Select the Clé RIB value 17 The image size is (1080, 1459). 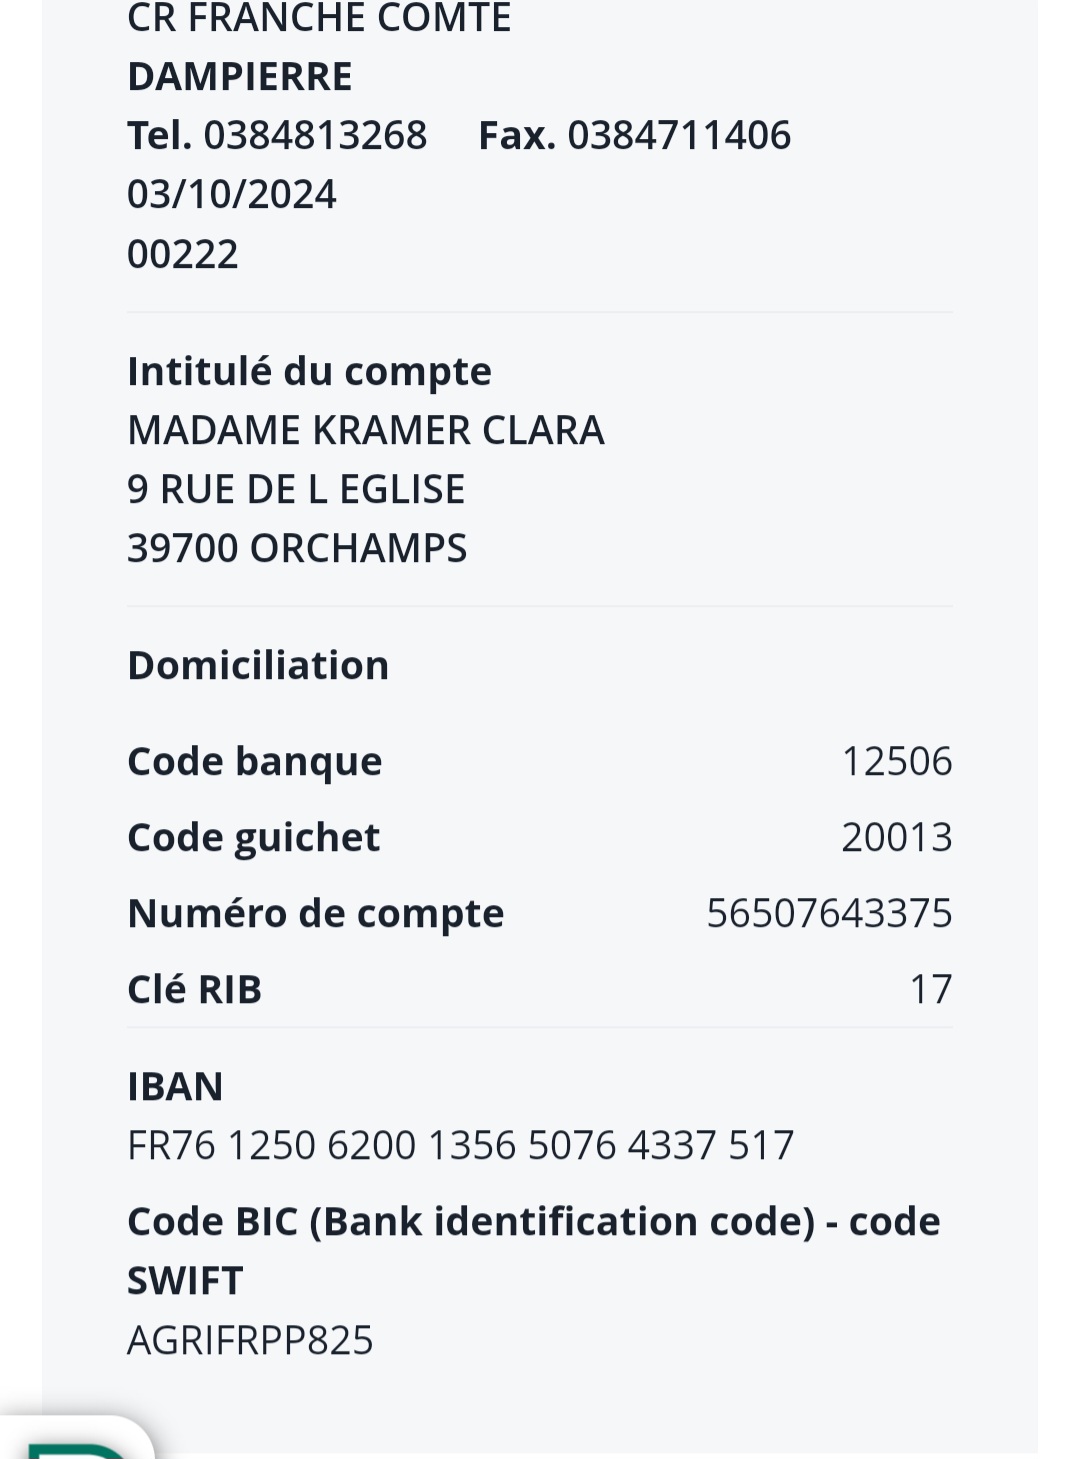pyautogui.click(x=931, y=989)
